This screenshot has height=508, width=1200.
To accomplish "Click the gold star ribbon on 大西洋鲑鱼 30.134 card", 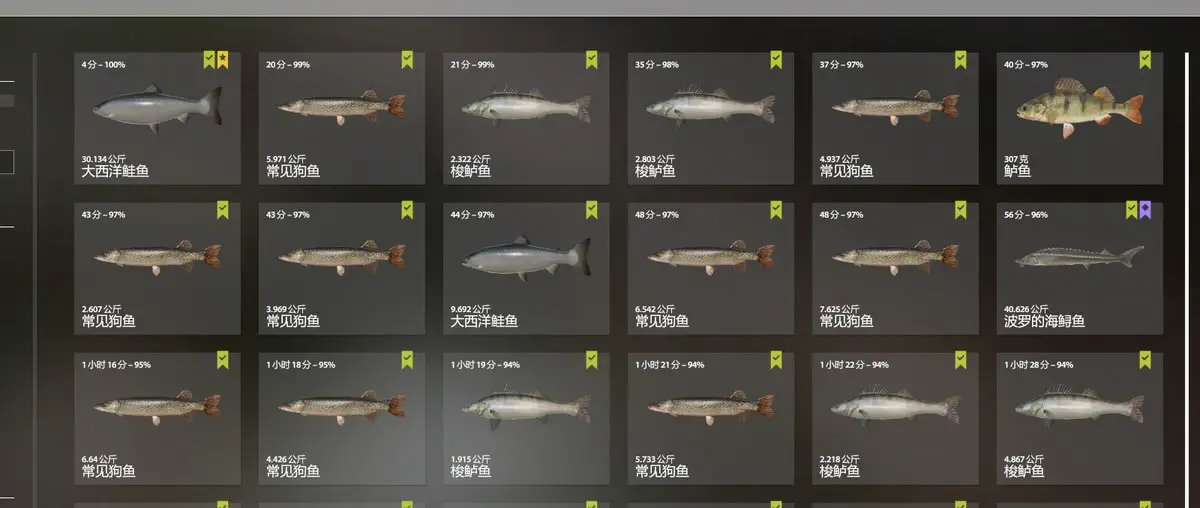I will click(x=223, y=60).
